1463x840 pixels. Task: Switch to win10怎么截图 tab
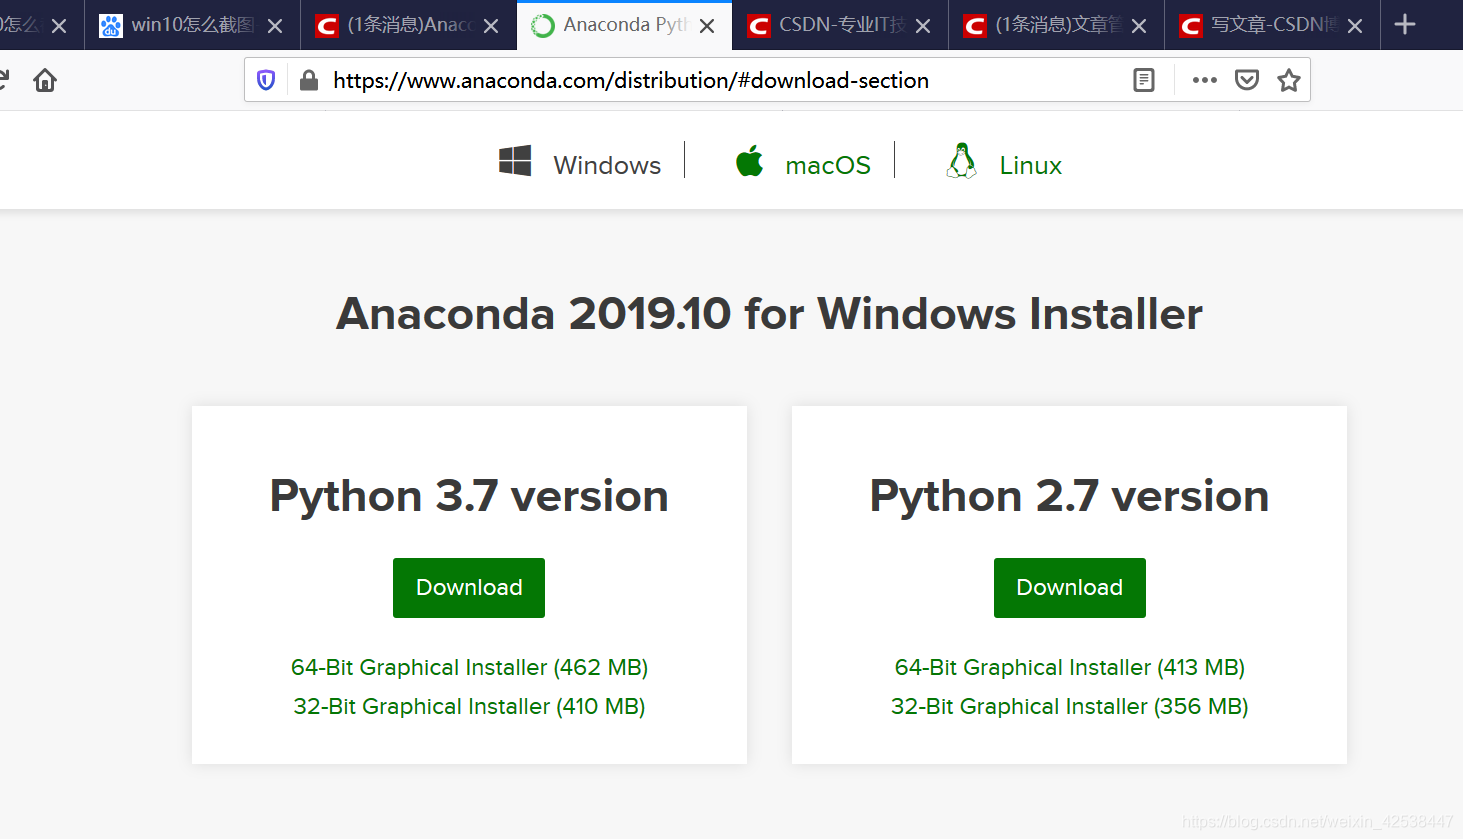[x=192, y=25]
